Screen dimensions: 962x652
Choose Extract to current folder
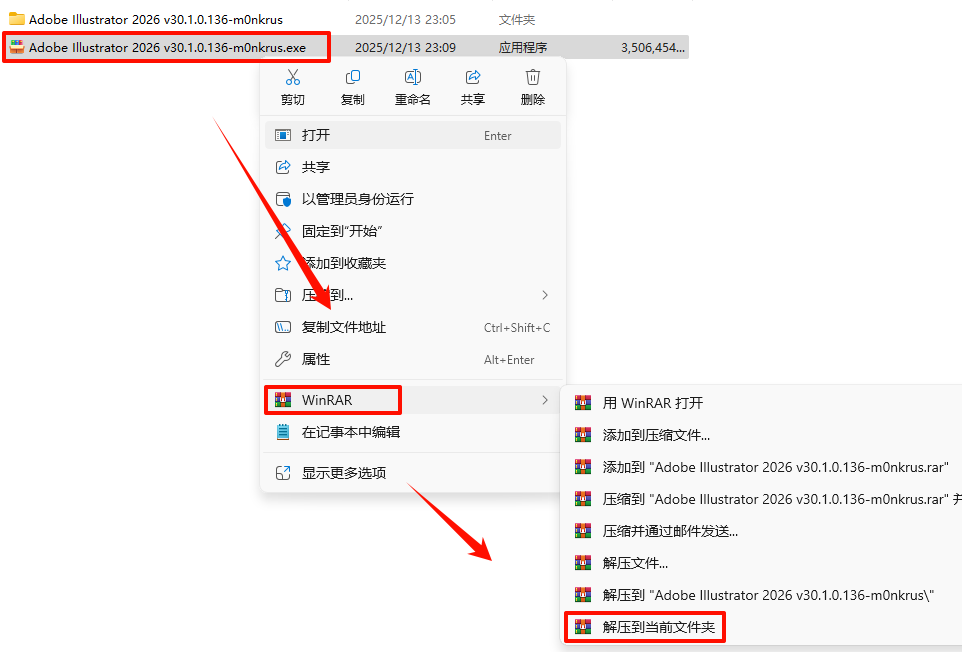tap(644, 627)
